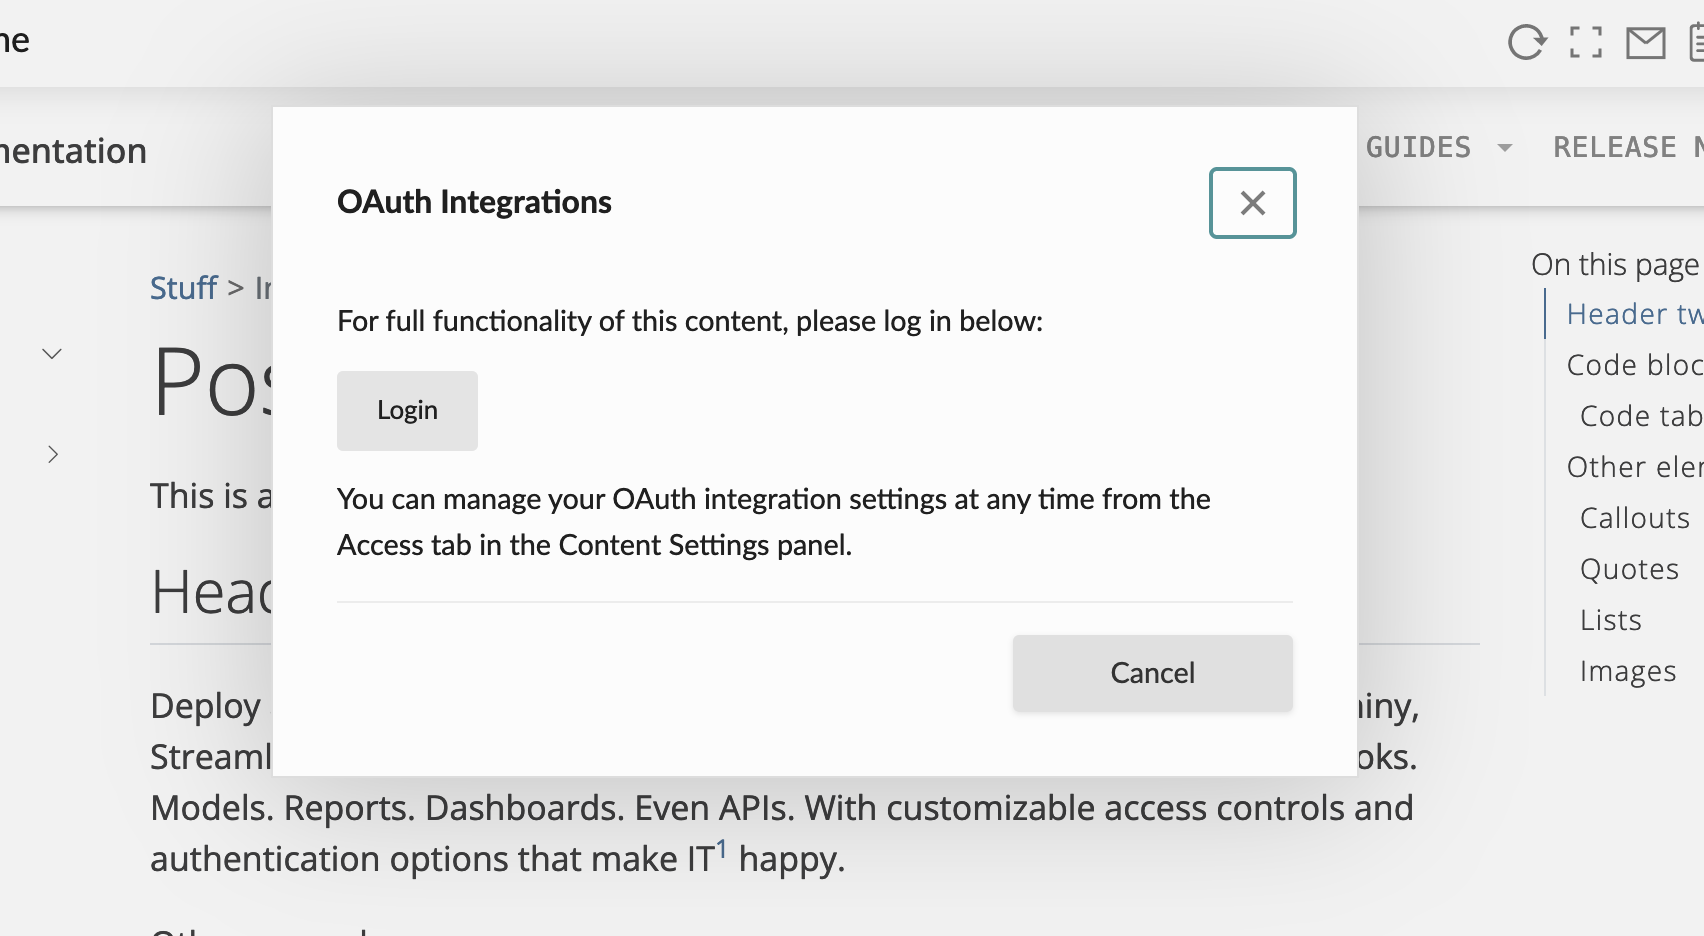The height and width of the screenshot is (936, 1704).
Task: Navigate to Code tabs in outline
Action: (x=1640, y=416)
